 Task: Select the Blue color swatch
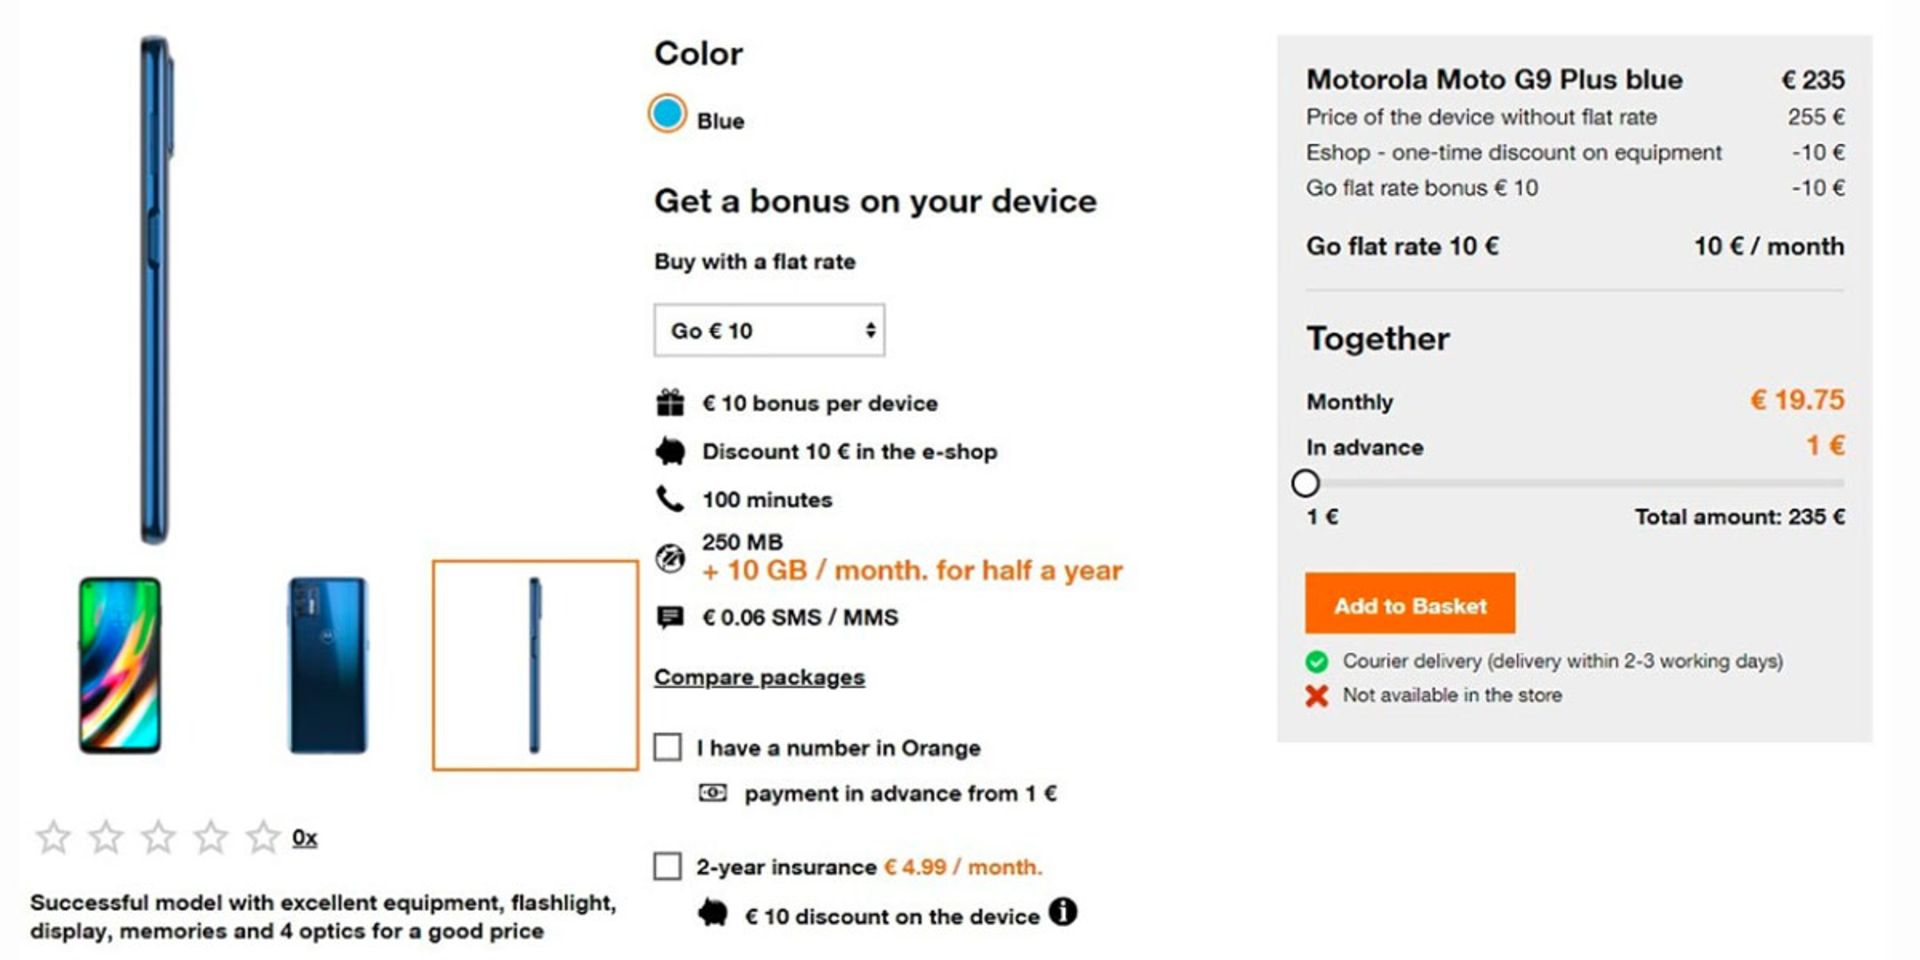(x=667, y=114)
